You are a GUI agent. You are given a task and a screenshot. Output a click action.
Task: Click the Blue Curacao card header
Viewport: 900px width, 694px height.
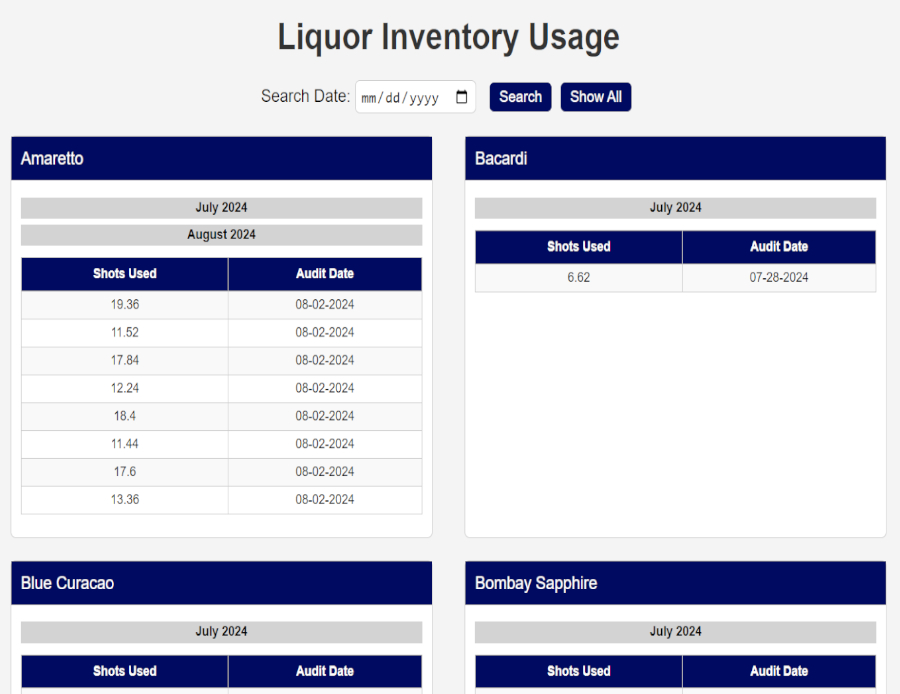[x=221, y=583]
